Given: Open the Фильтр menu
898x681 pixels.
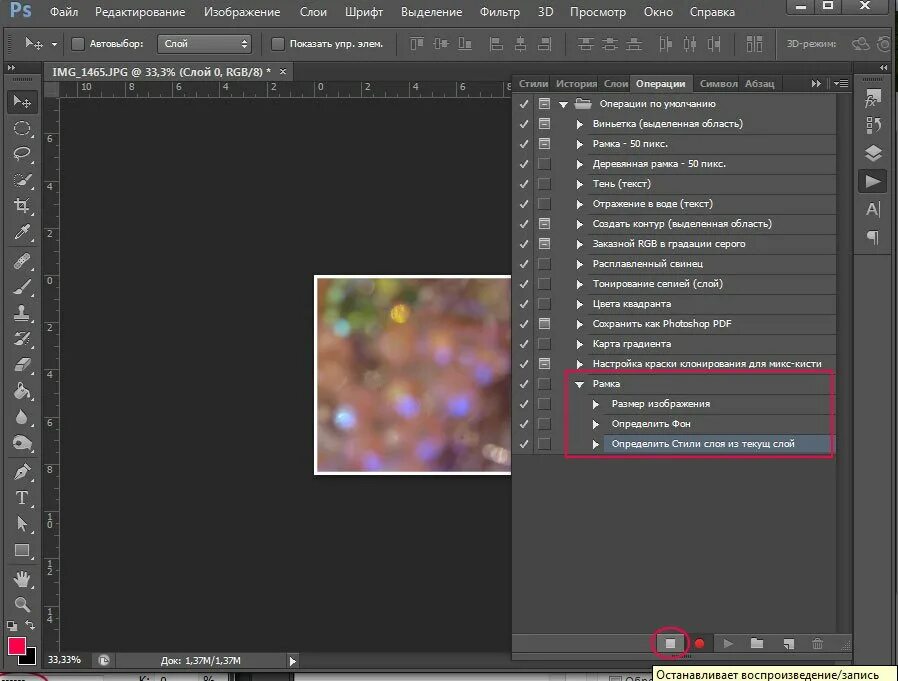Looking at the screenshot, I should coord(499,12).
